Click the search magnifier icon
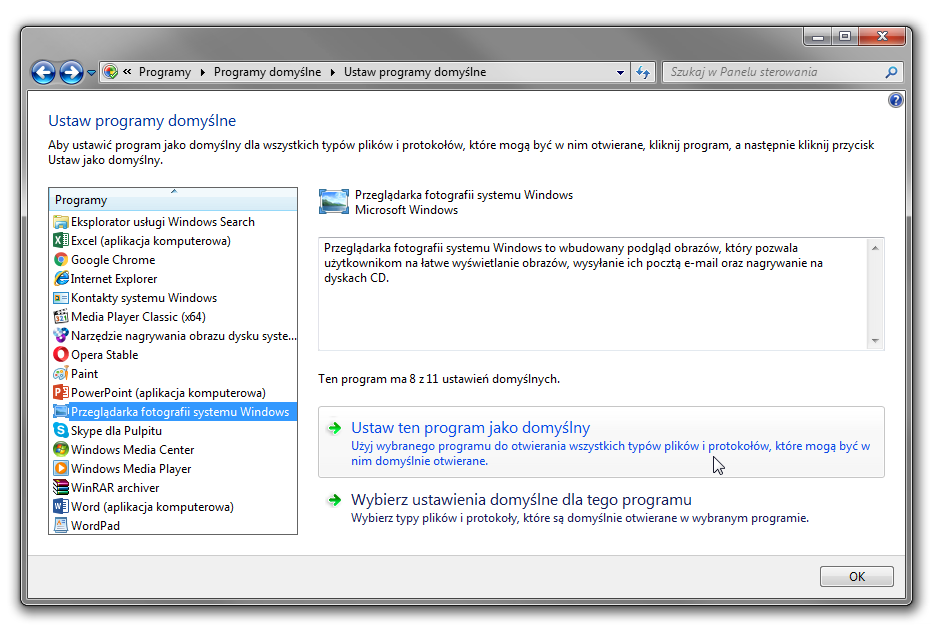Viewport: 943px width, 631px height. click(891, 72)
